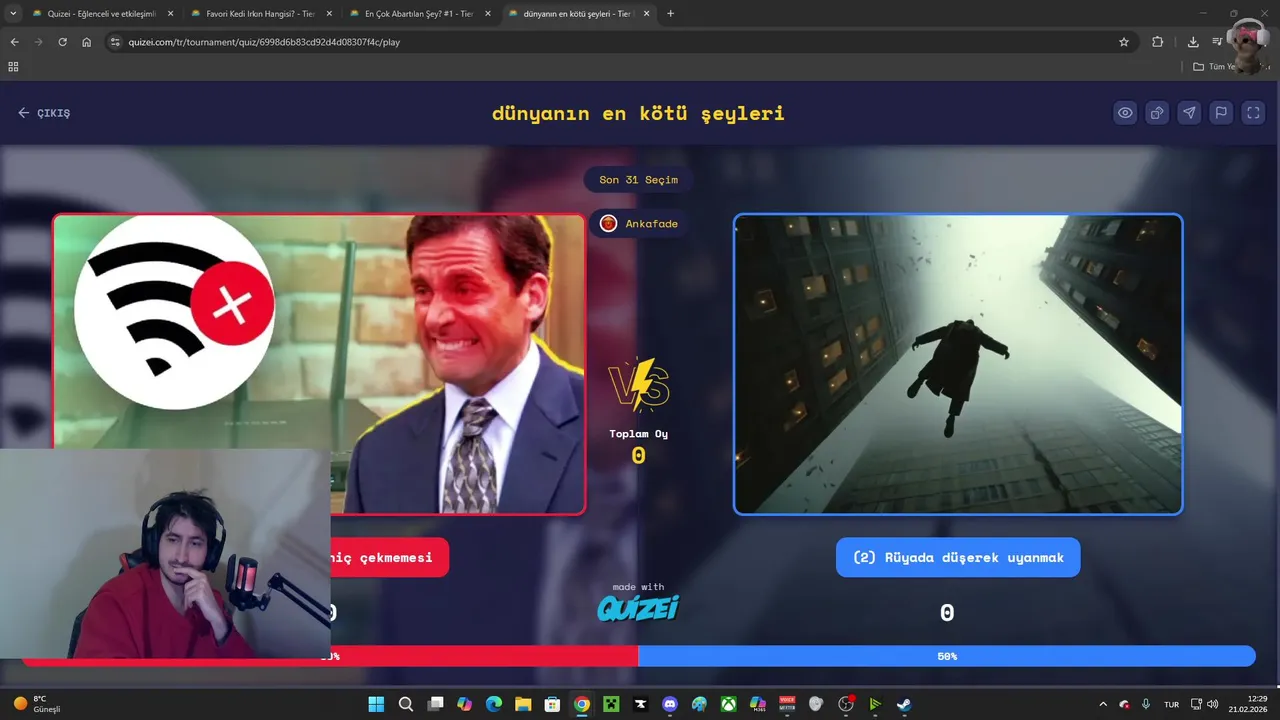Image resolution: width=1280 pixels, height=720 pixels.
Task: Reload the current page
Action: 62,42
